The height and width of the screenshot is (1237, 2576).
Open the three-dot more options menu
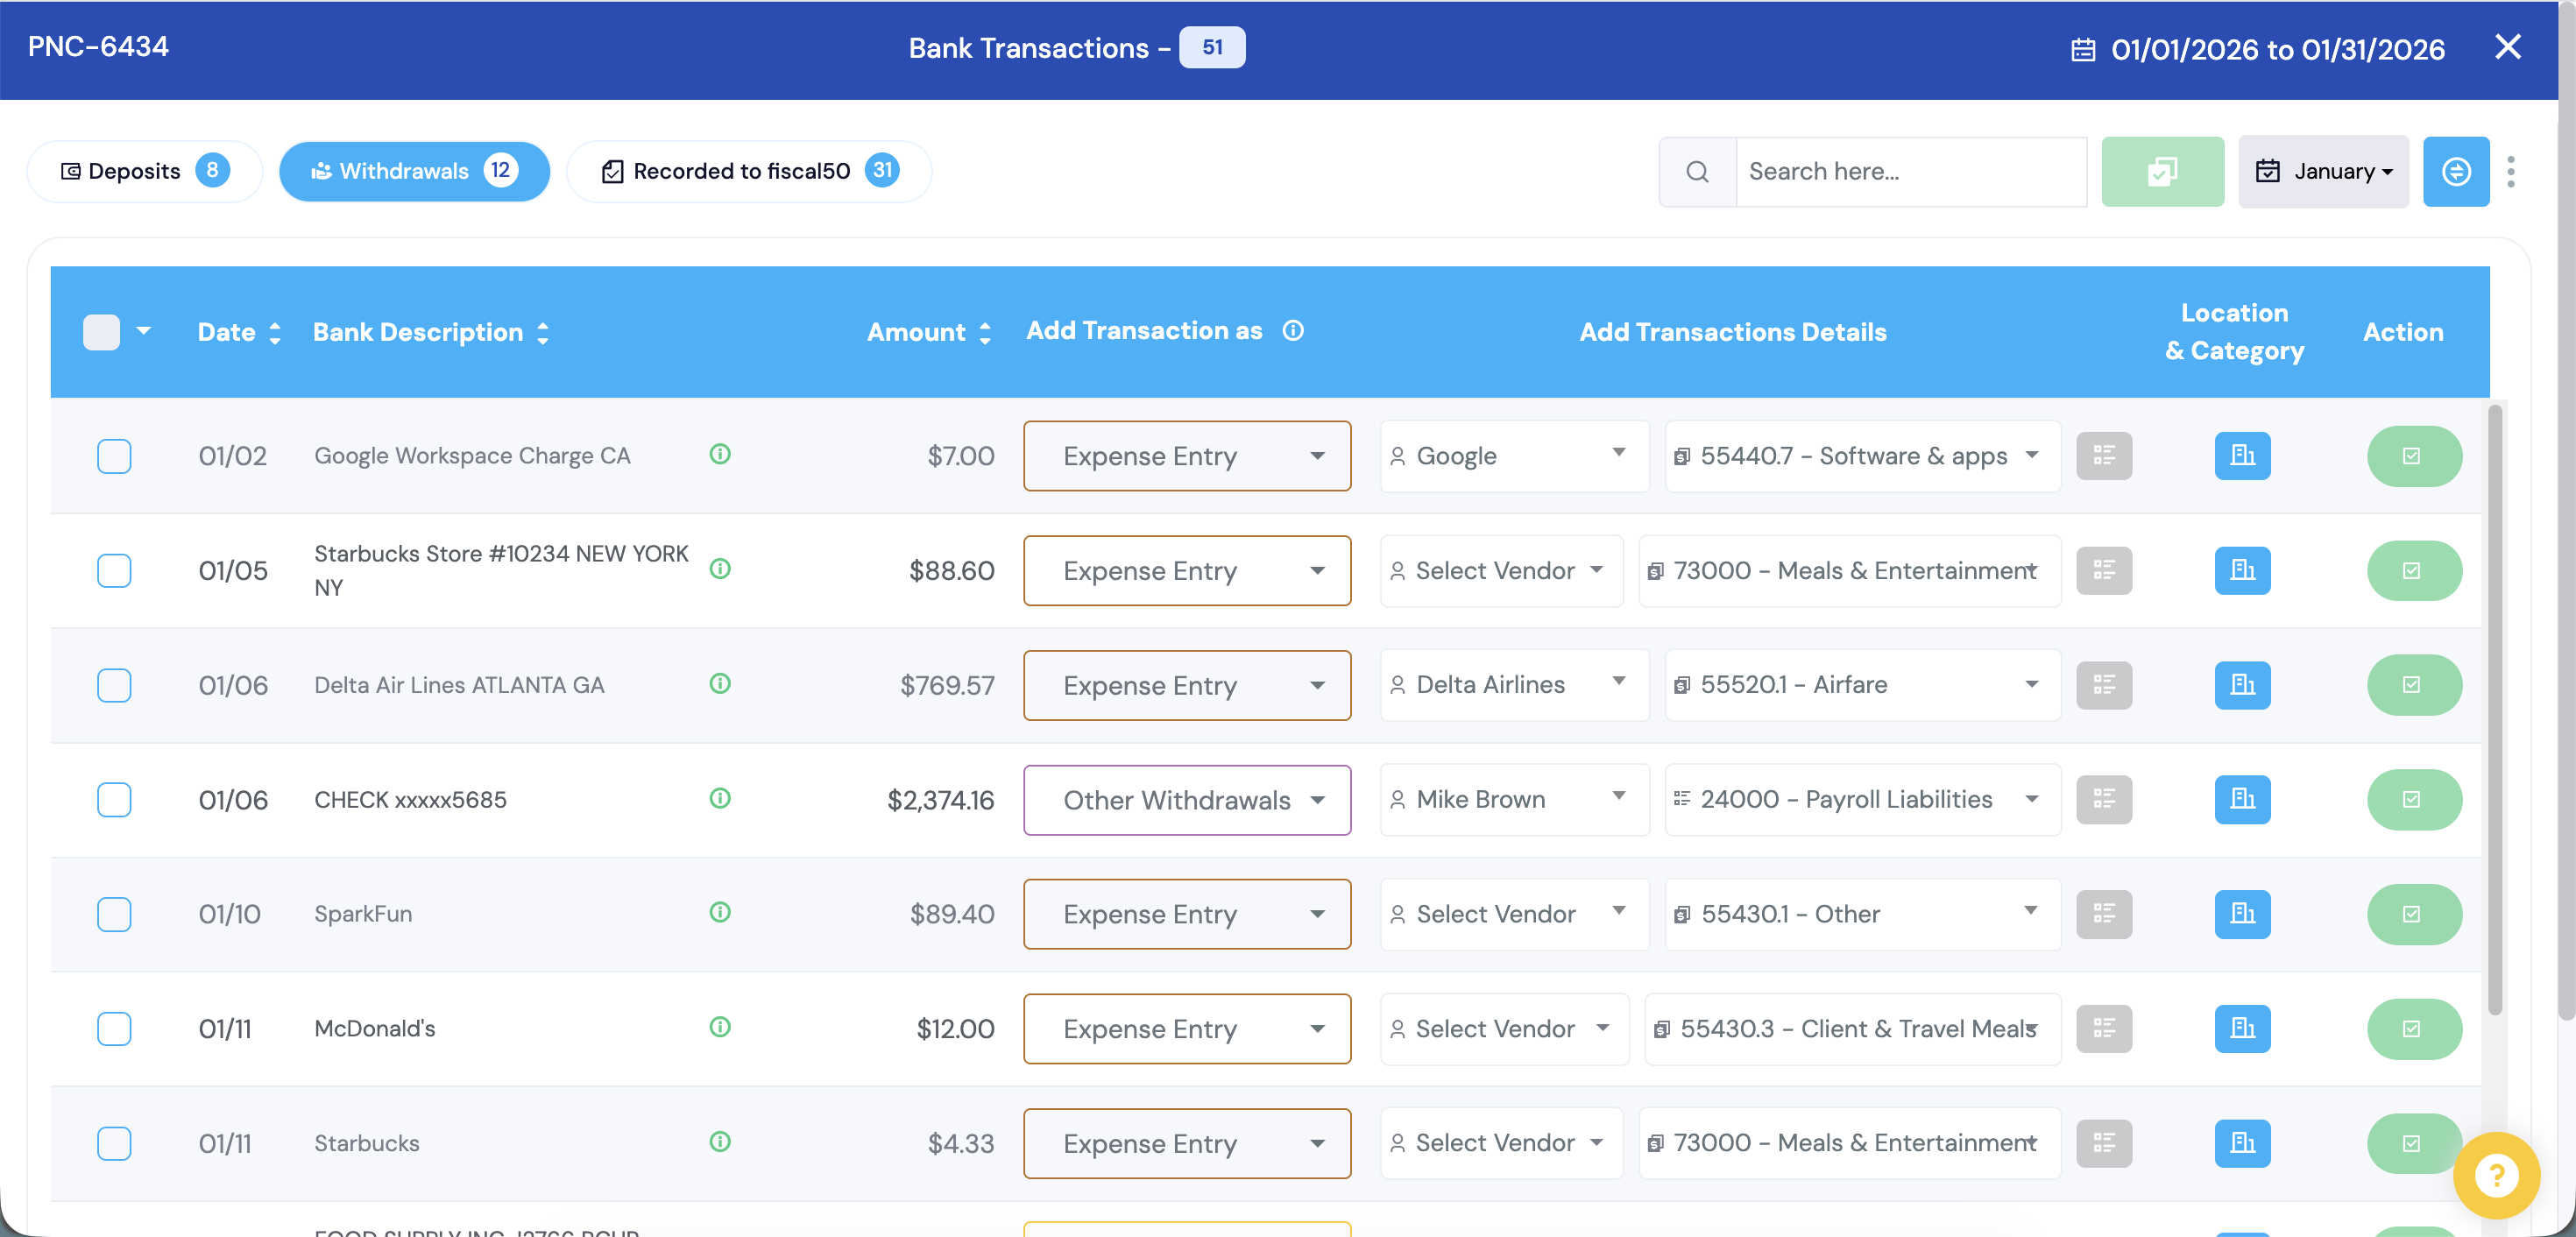pyautogui.click(x=2511, y=172)
